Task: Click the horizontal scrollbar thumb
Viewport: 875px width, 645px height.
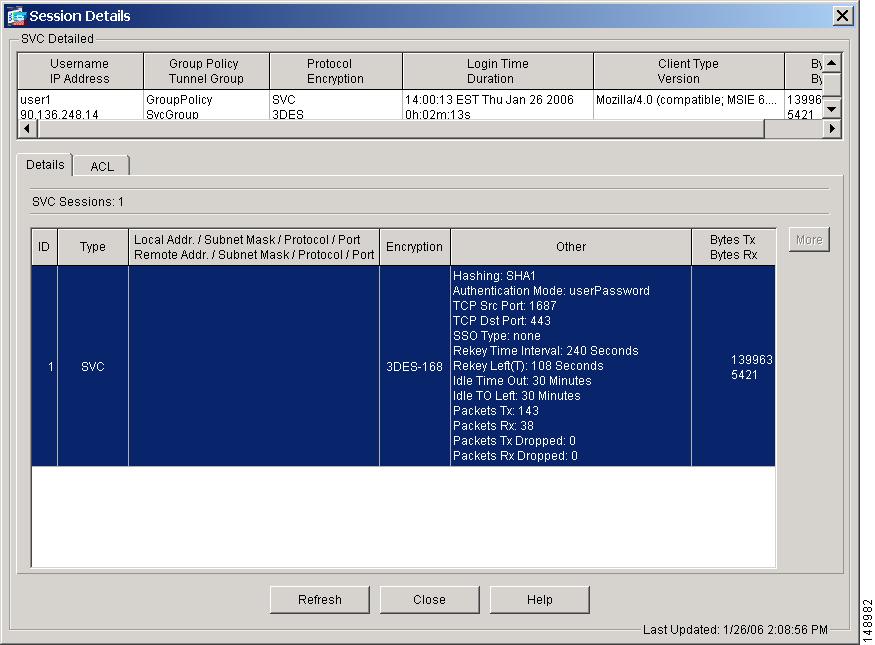Action: click(400, 129)
